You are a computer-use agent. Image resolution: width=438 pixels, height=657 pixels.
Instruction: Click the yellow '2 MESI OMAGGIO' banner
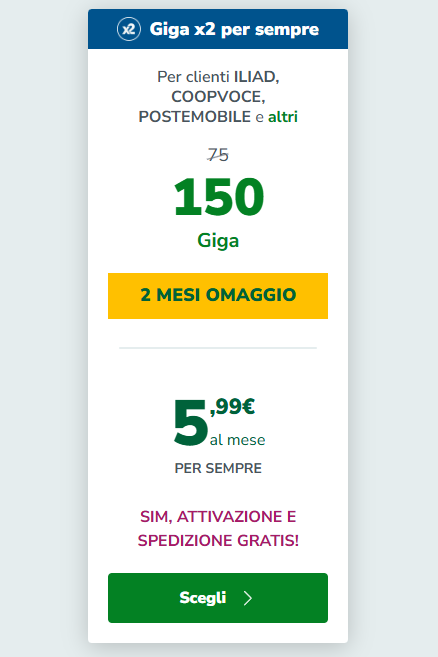pyautogui.click(x=218, y=295)
